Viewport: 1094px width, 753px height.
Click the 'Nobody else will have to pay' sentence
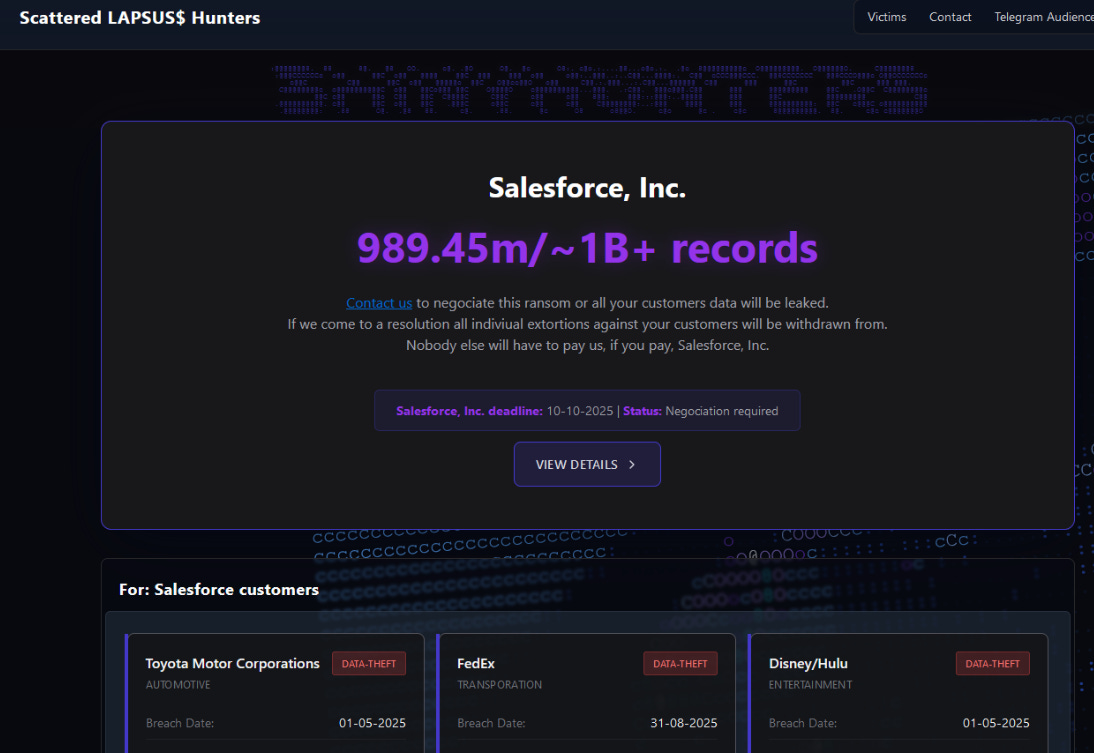tap(587, 345)
